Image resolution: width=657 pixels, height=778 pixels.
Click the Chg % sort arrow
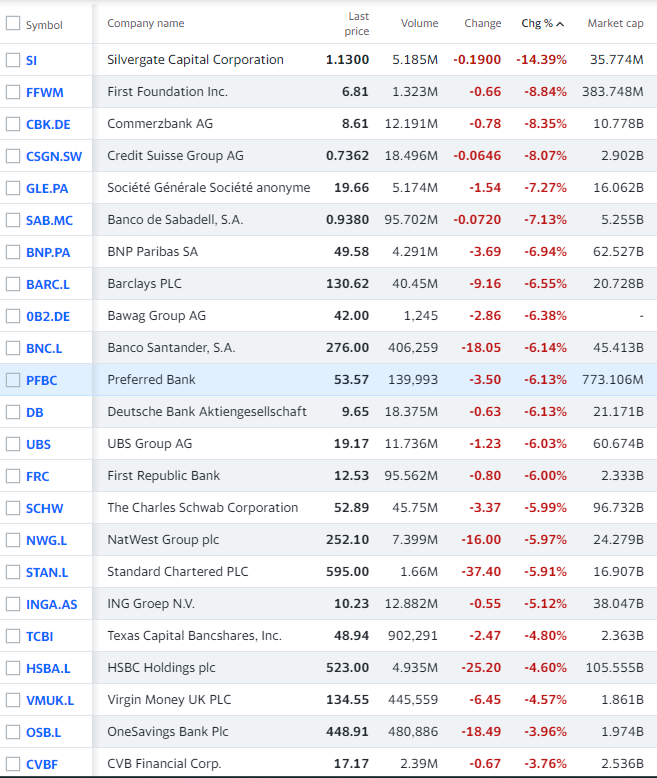click(559, 24)
